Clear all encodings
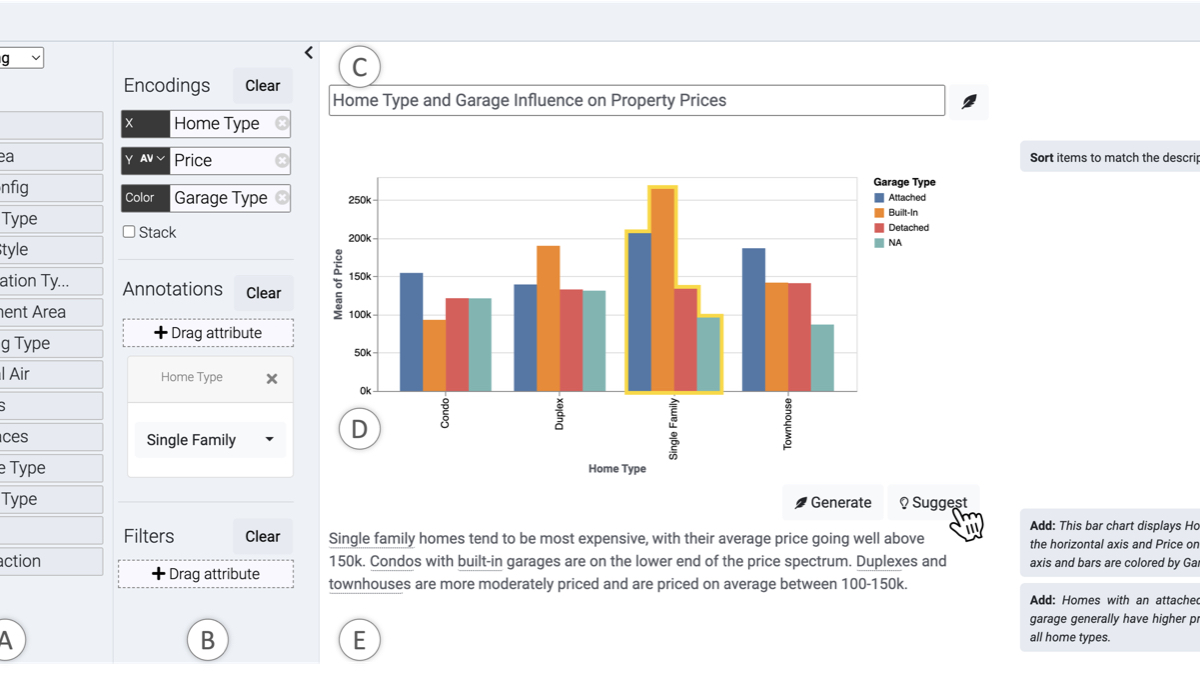The width and height of the screenshot is (1200, 675). click(263, 86)
